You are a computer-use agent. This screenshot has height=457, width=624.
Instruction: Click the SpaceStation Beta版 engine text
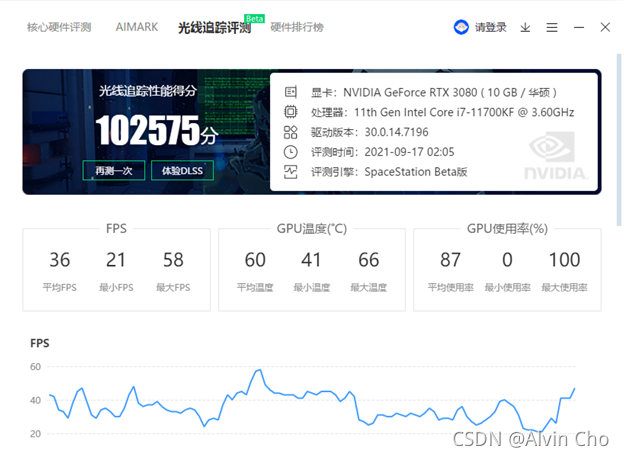(x=416, y=172)
